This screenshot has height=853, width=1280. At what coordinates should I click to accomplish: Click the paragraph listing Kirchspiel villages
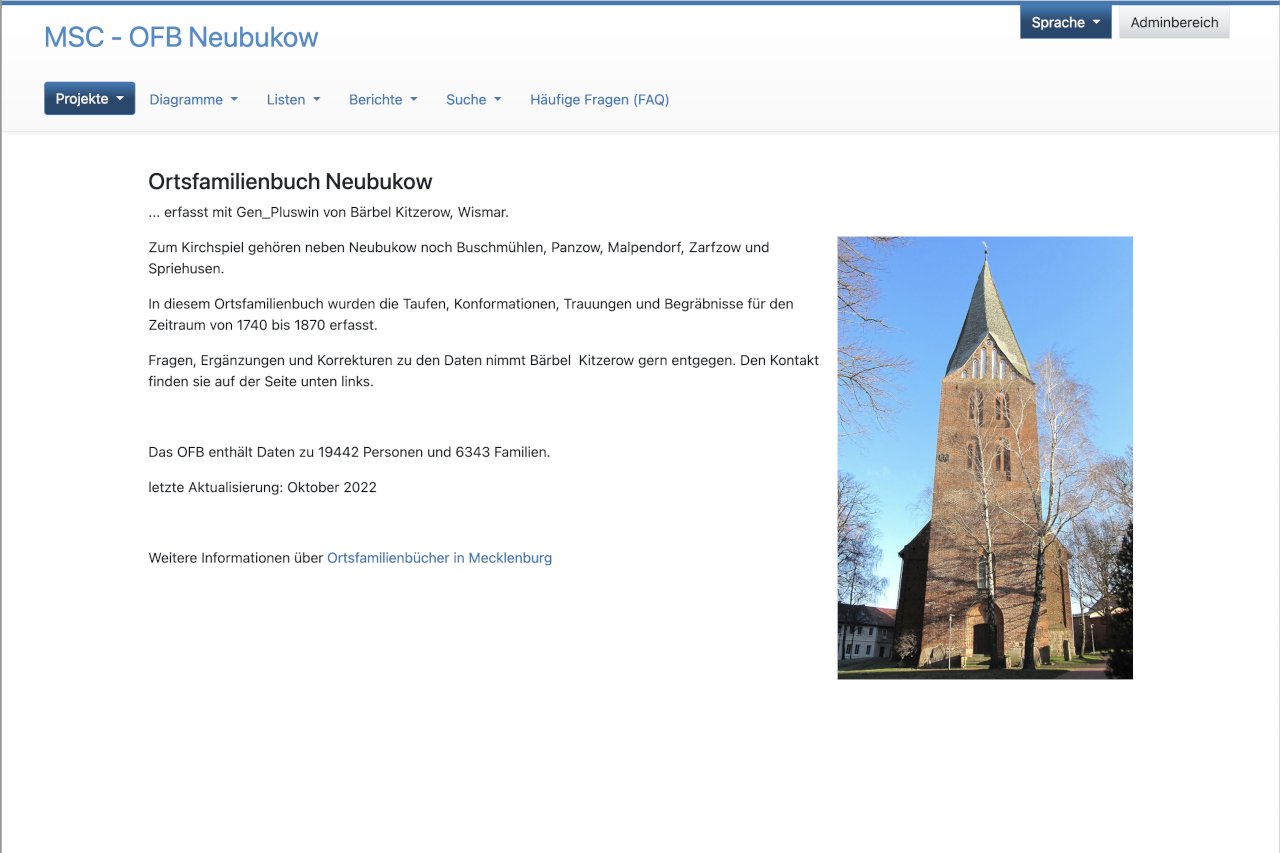point(458,257)
